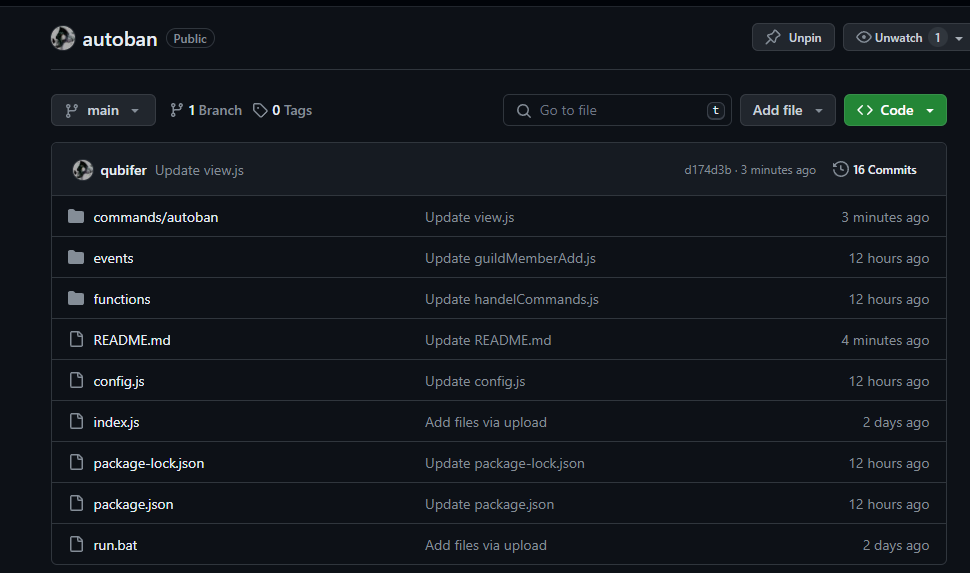This screenshot has width=970, height=573.
Task: Click the run.bat file icon
Action: [76, 545]
